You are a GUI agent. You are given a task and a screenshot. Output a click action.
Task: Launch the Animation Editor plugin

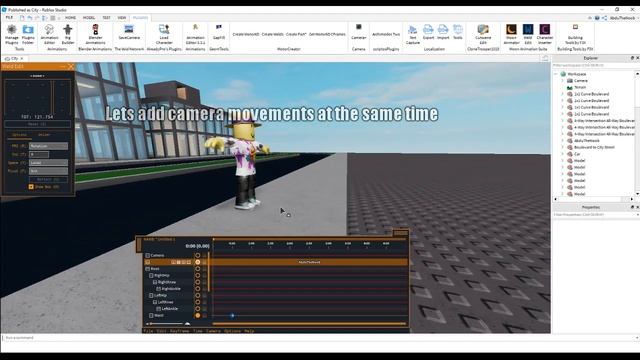pyautogui.click(x=49, y=34)
